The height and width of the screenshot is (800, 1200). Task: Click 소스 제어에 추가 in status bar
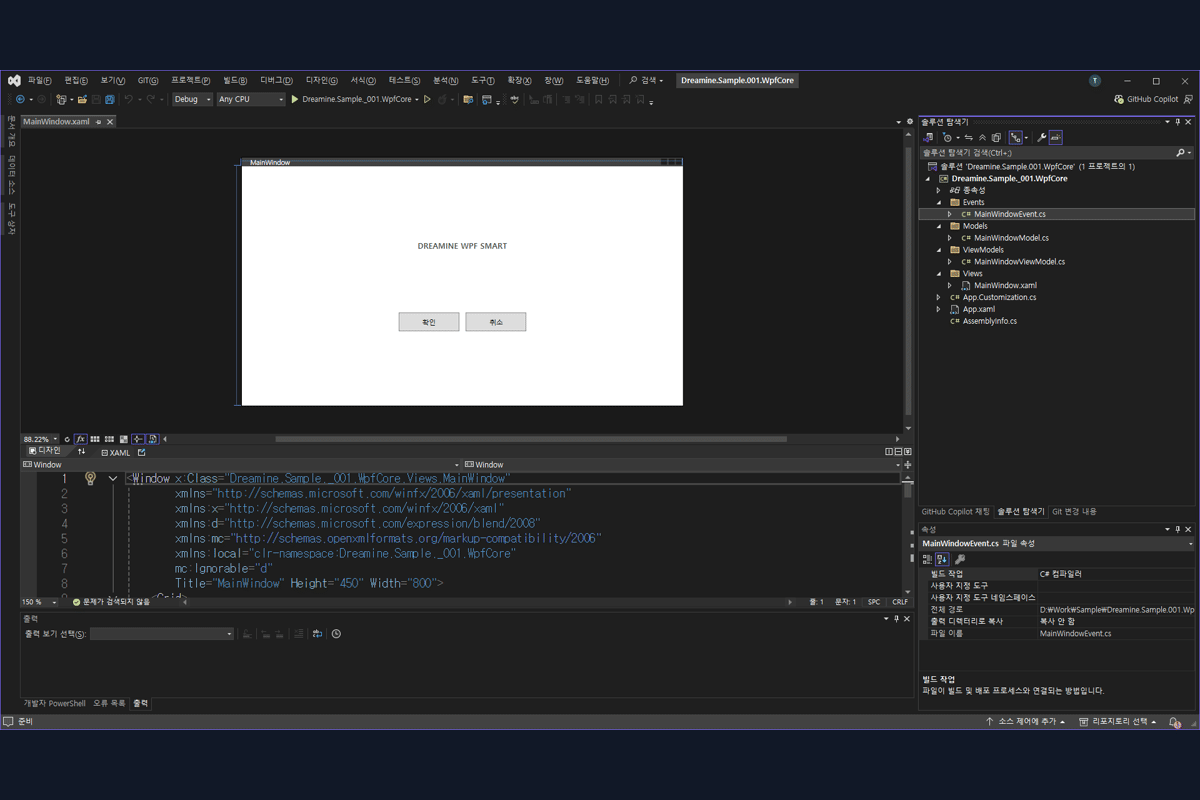[x=1025, y=721]
